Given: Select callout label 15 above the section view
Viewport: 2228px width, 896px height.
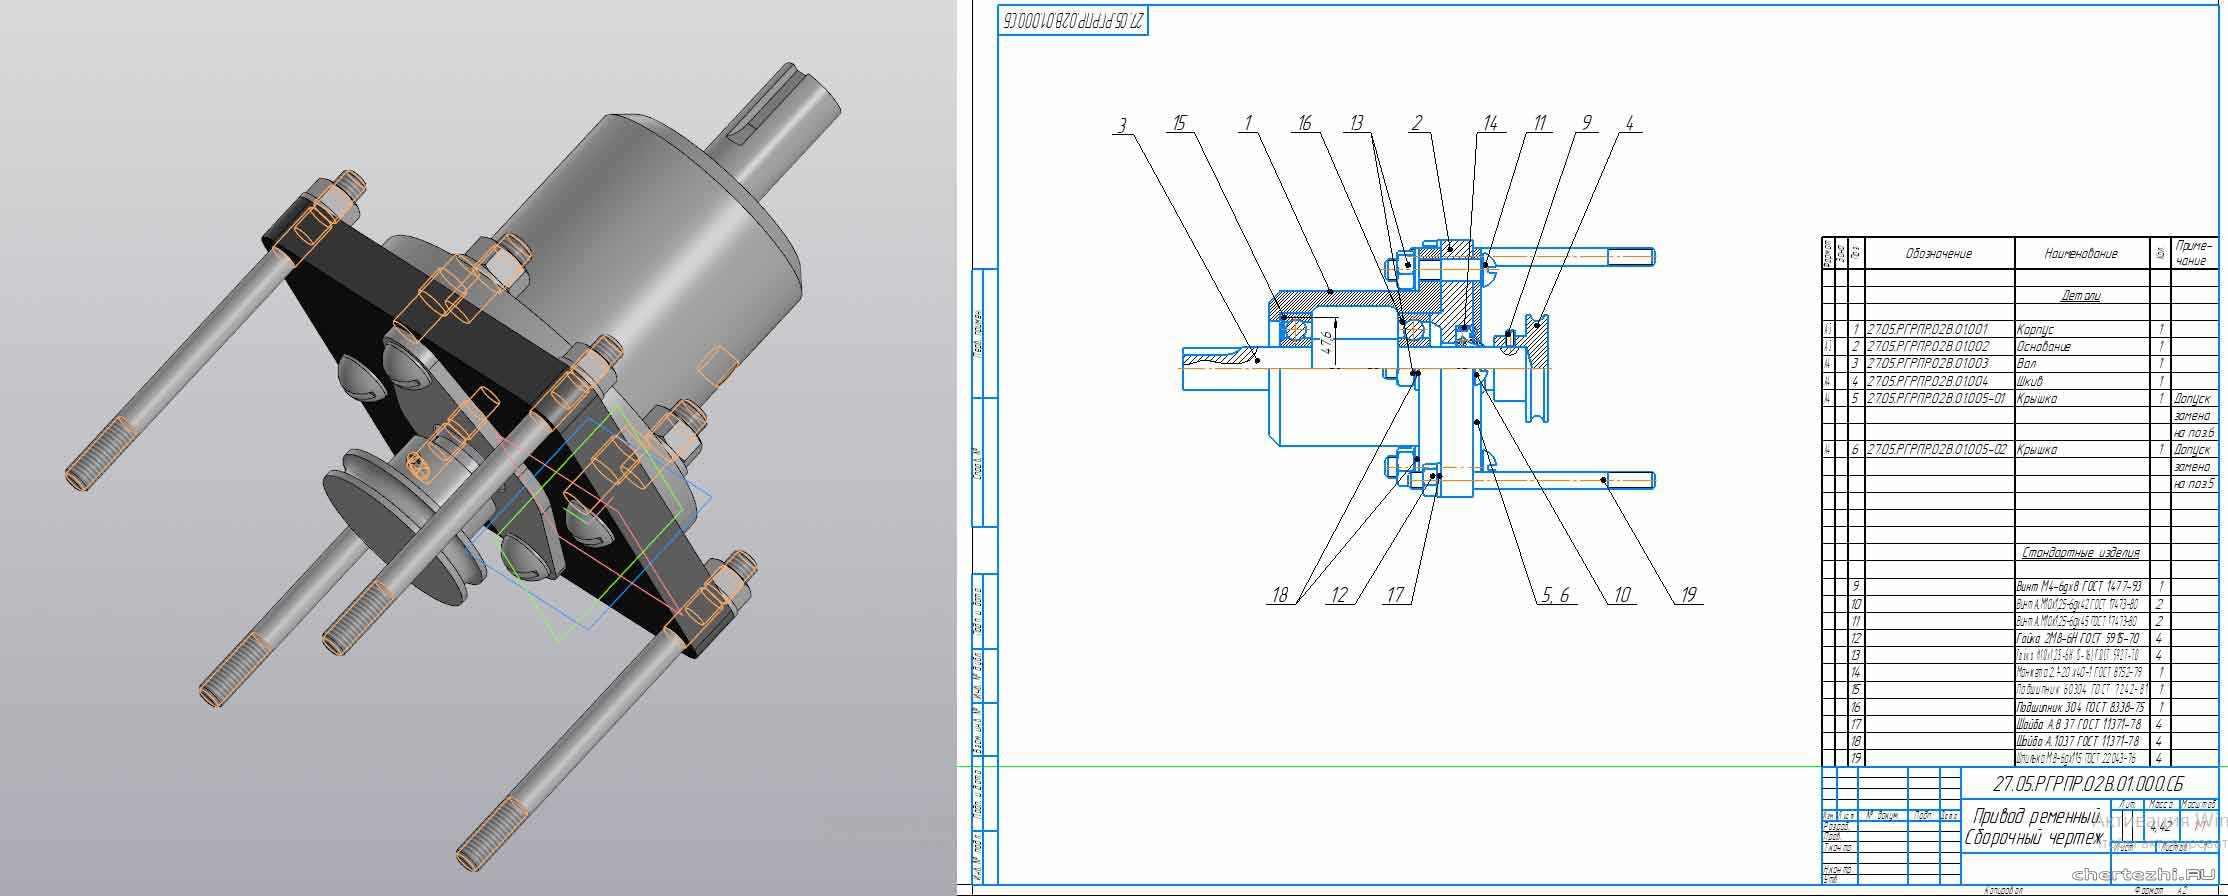Looking at the screenshot, I should pos(1178,123).
